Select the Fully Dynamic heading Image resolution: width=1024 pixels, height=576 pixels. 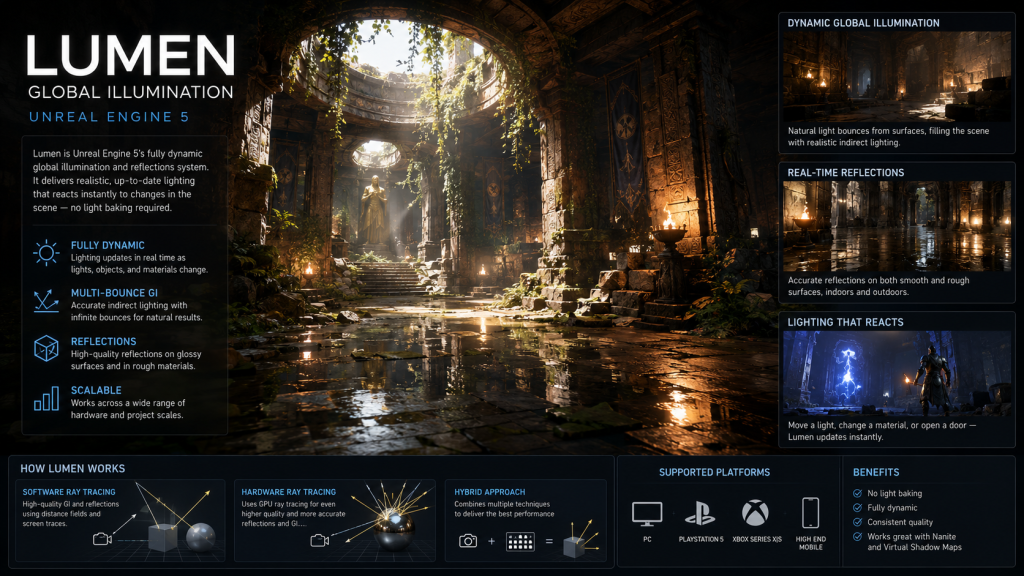click(x=108, y=245)
